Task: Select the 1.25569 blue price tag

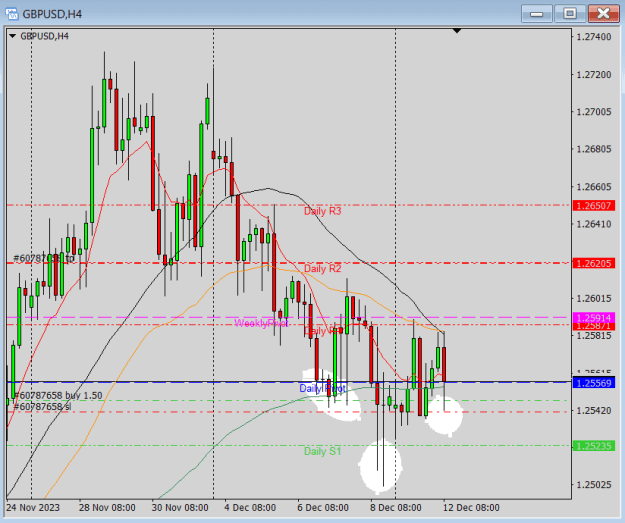Action: (594, 383)
